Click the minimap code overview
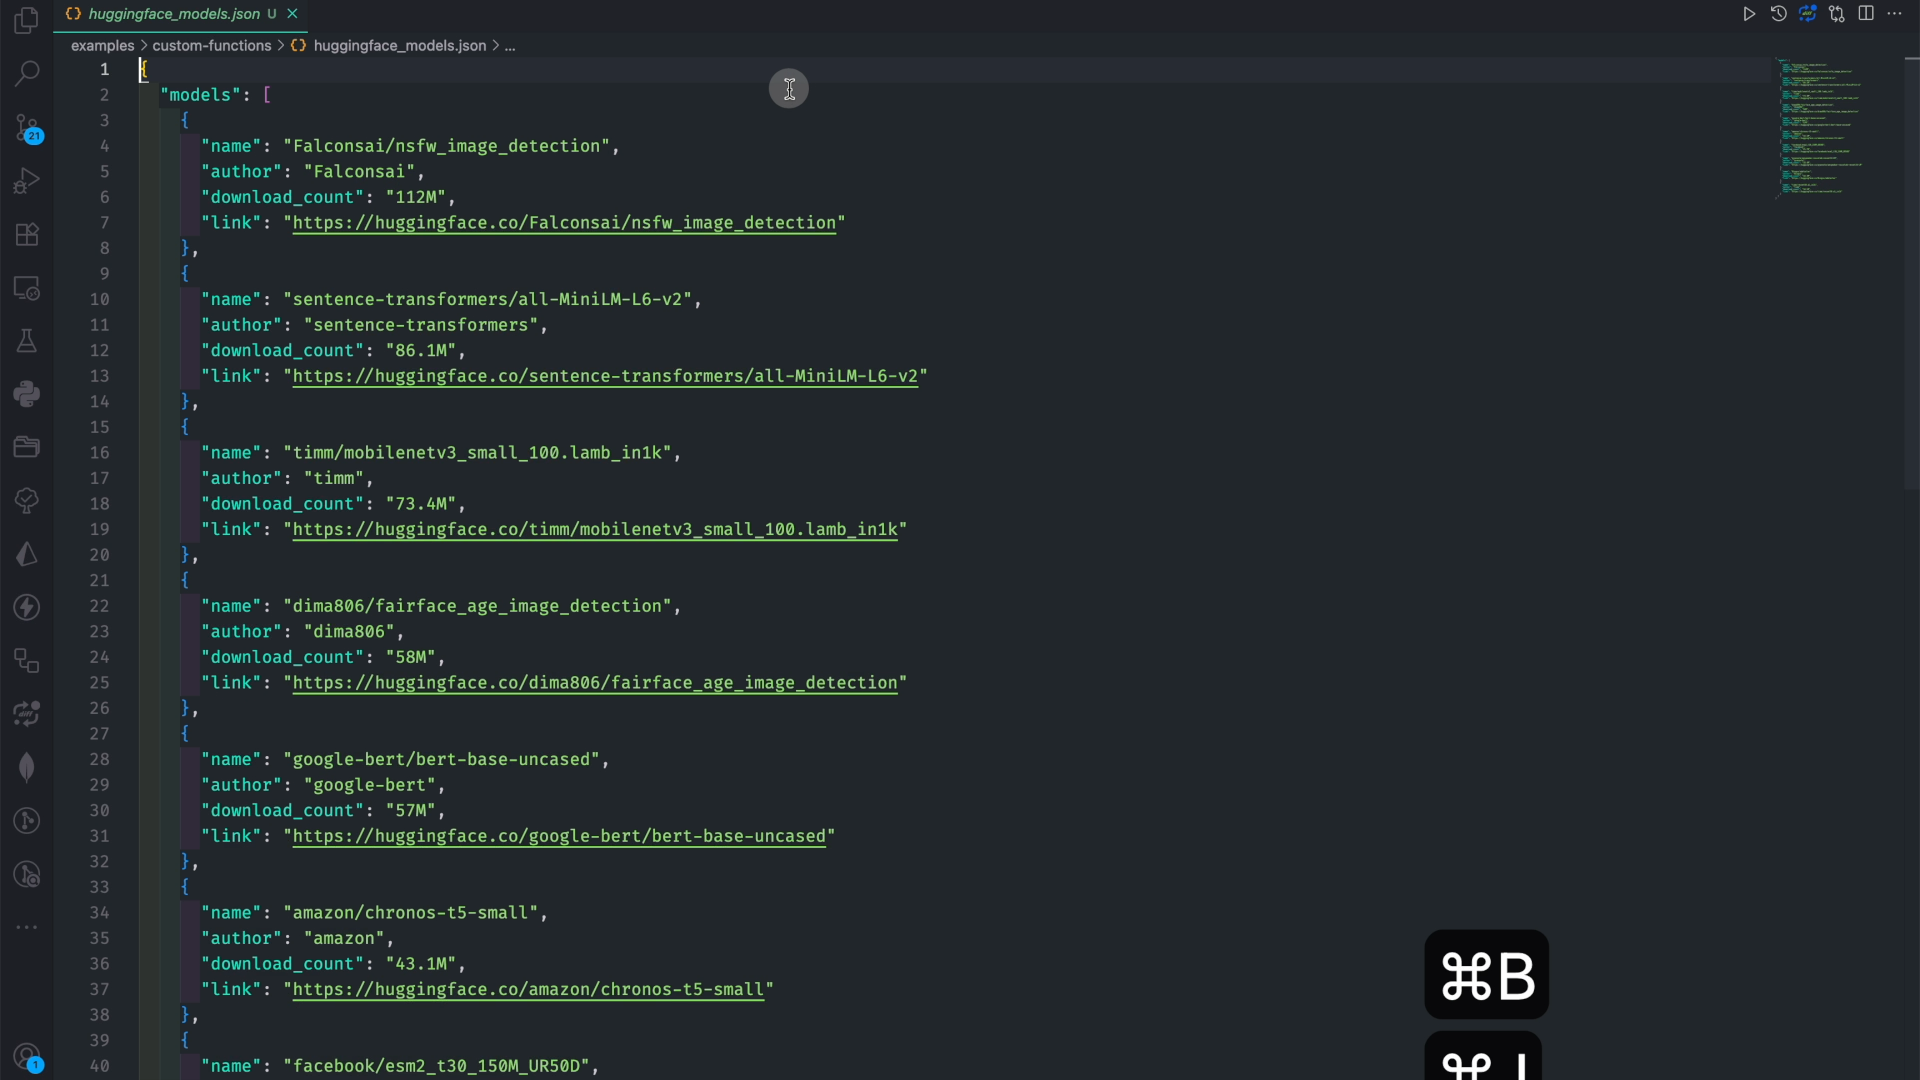Screen dimensions: 1920x1080 pyautogui.click(x=1820, y=128)
